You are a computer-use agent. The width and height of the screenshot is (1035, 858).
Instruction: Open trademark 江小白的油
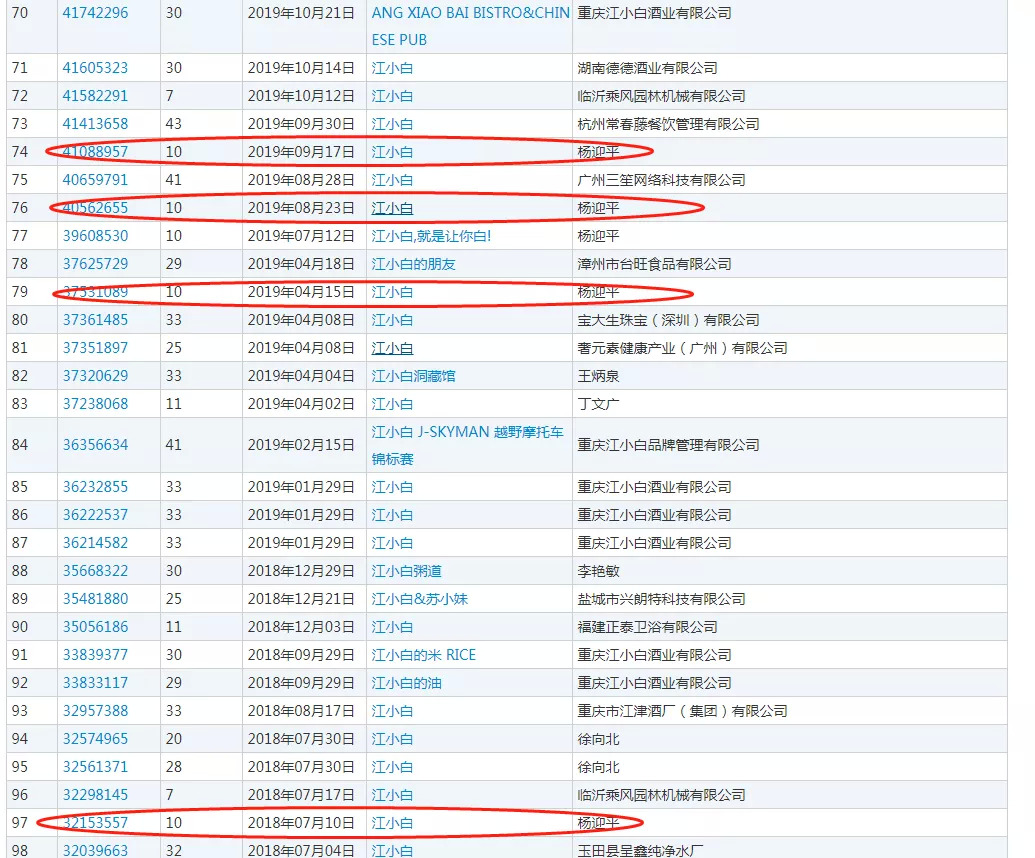(x=407, y=683)
